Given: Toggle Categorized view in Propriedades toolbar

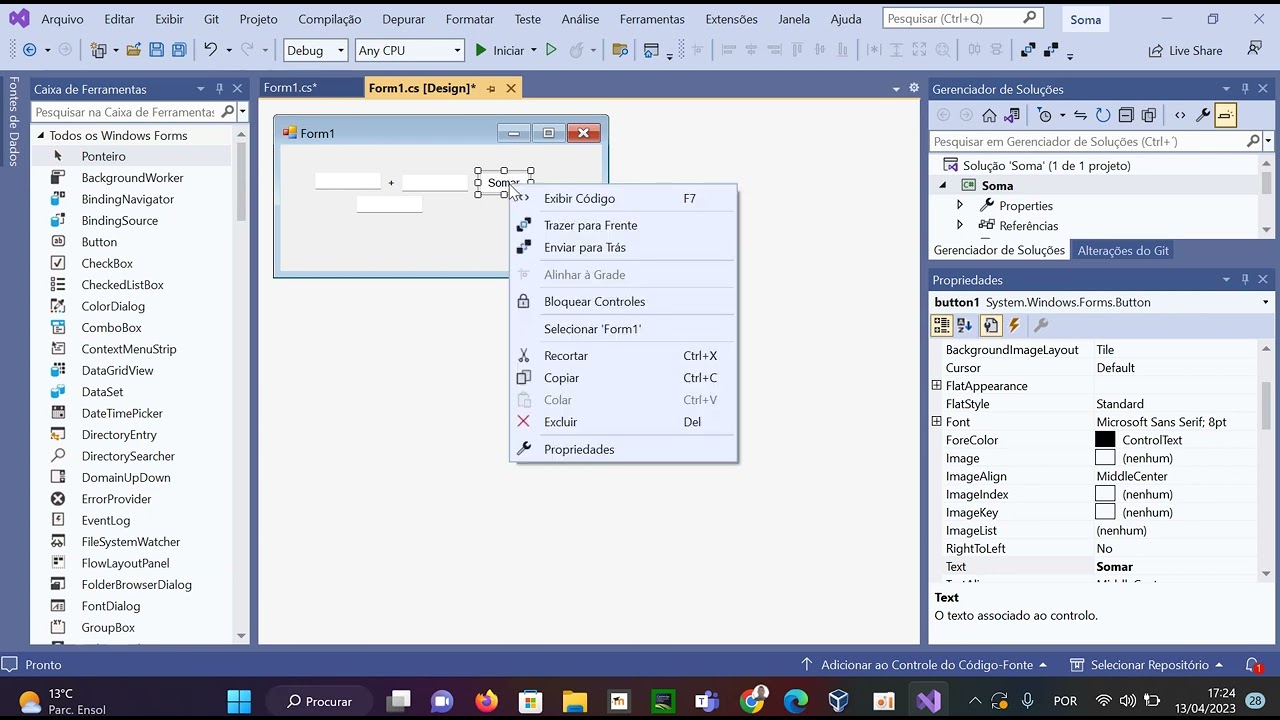Looking at the screenshot, I should [x=941, y=325].
